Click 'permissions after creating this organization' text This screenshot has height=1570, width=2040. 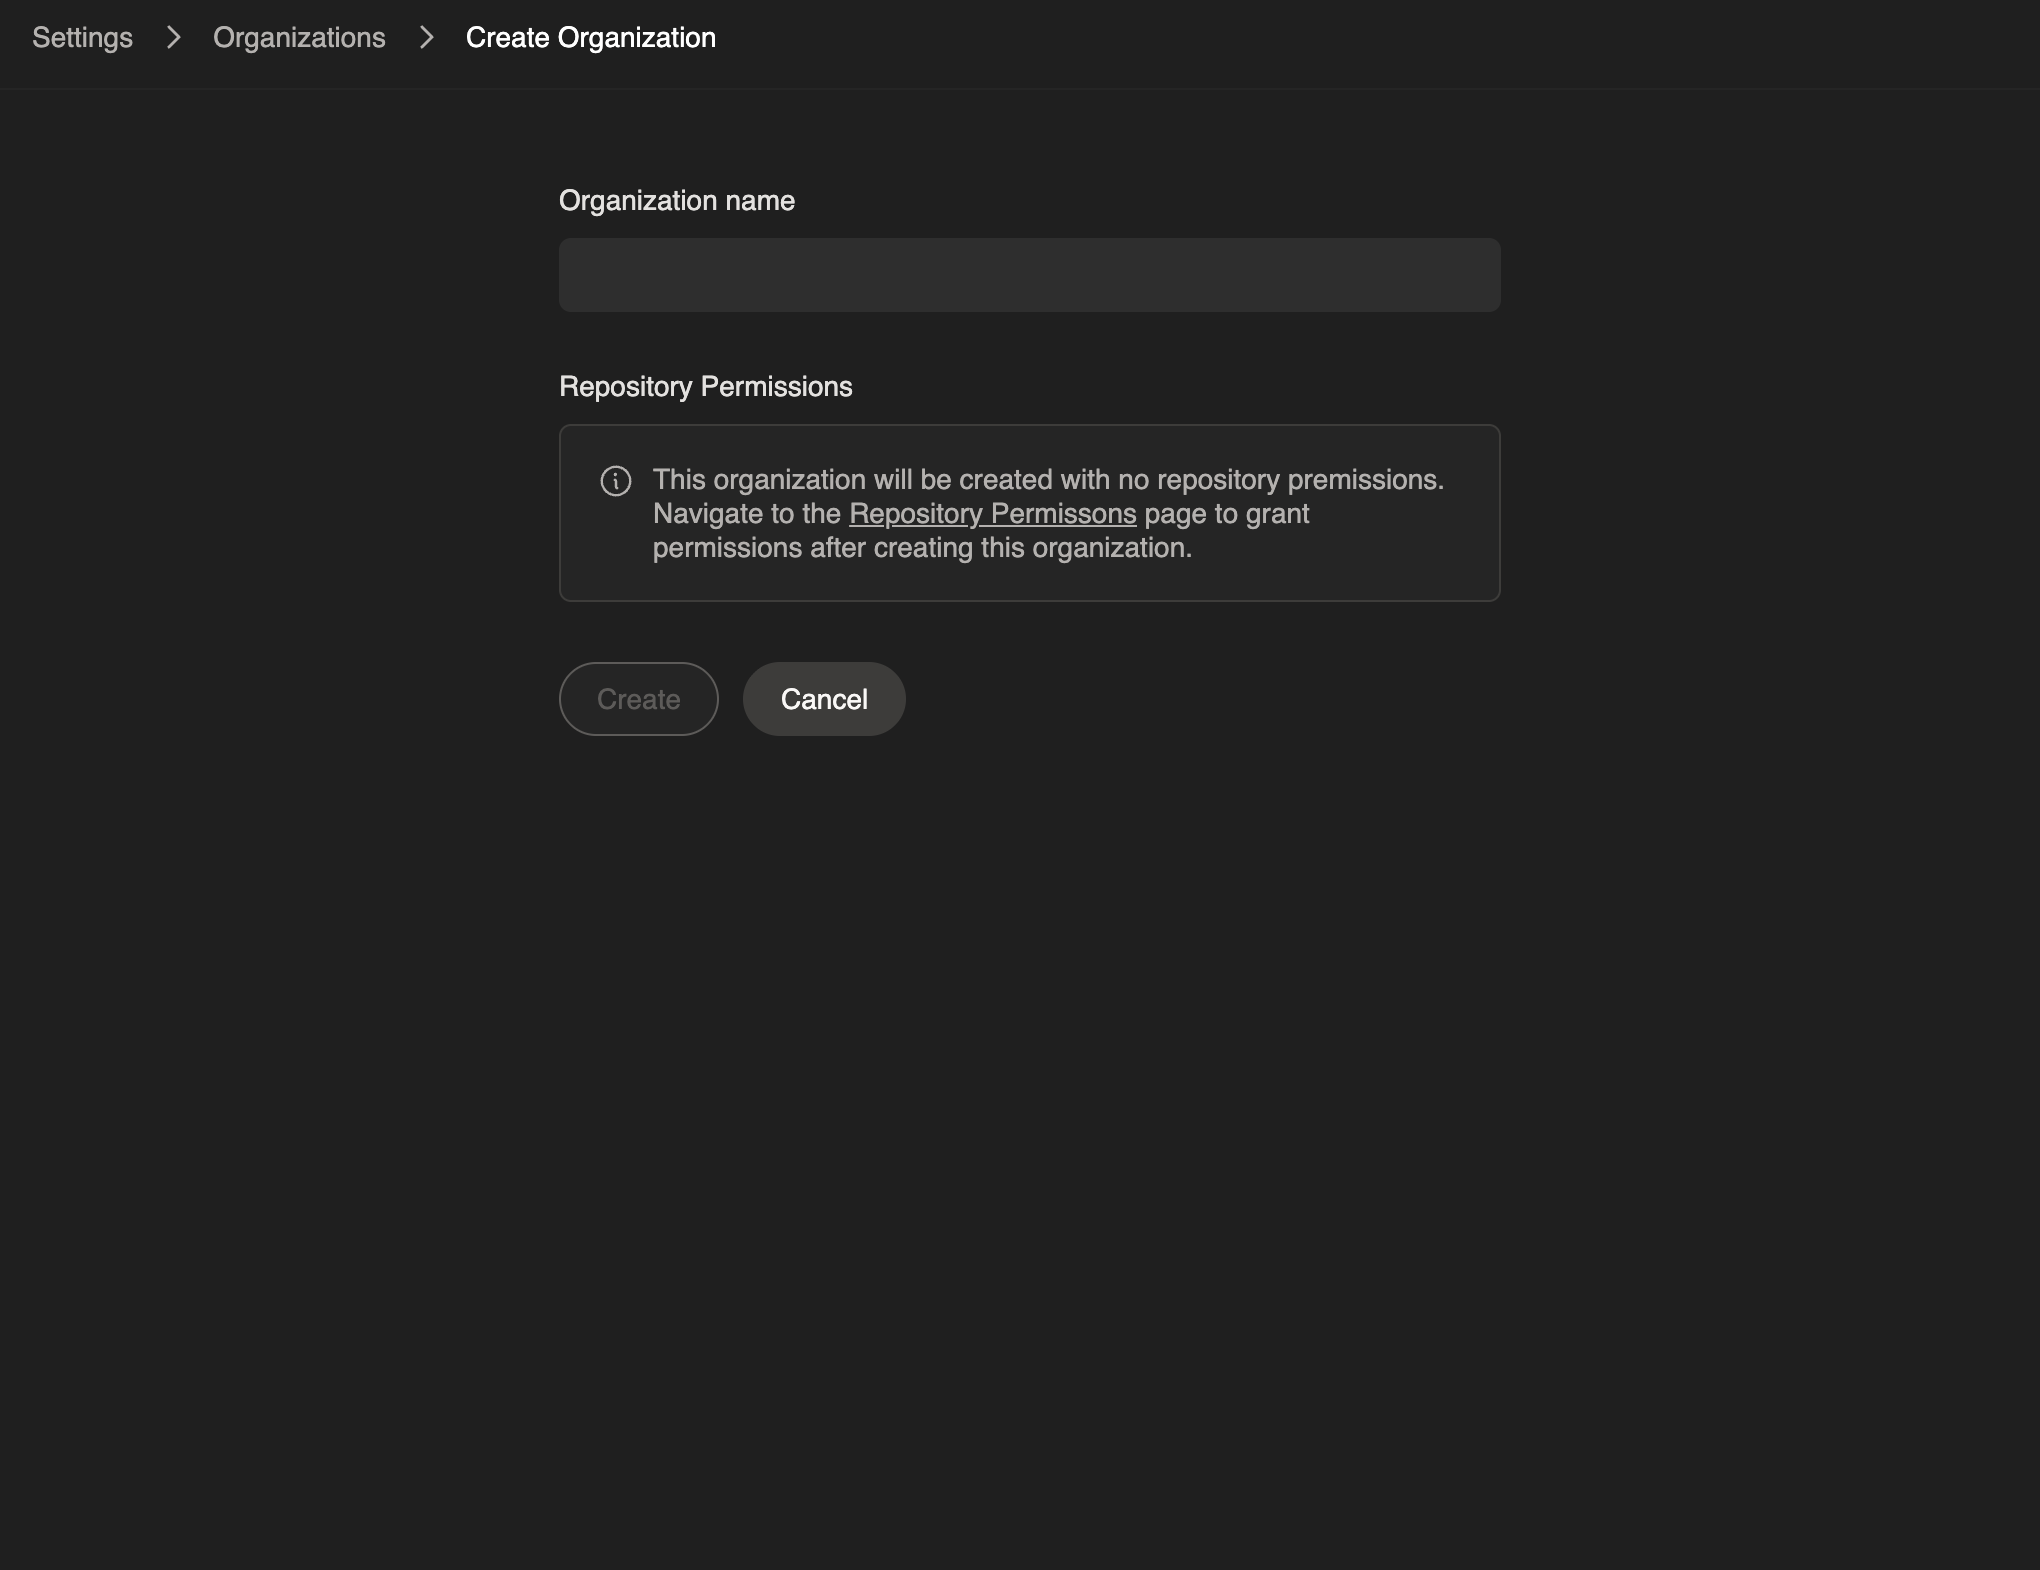point(921,548)
